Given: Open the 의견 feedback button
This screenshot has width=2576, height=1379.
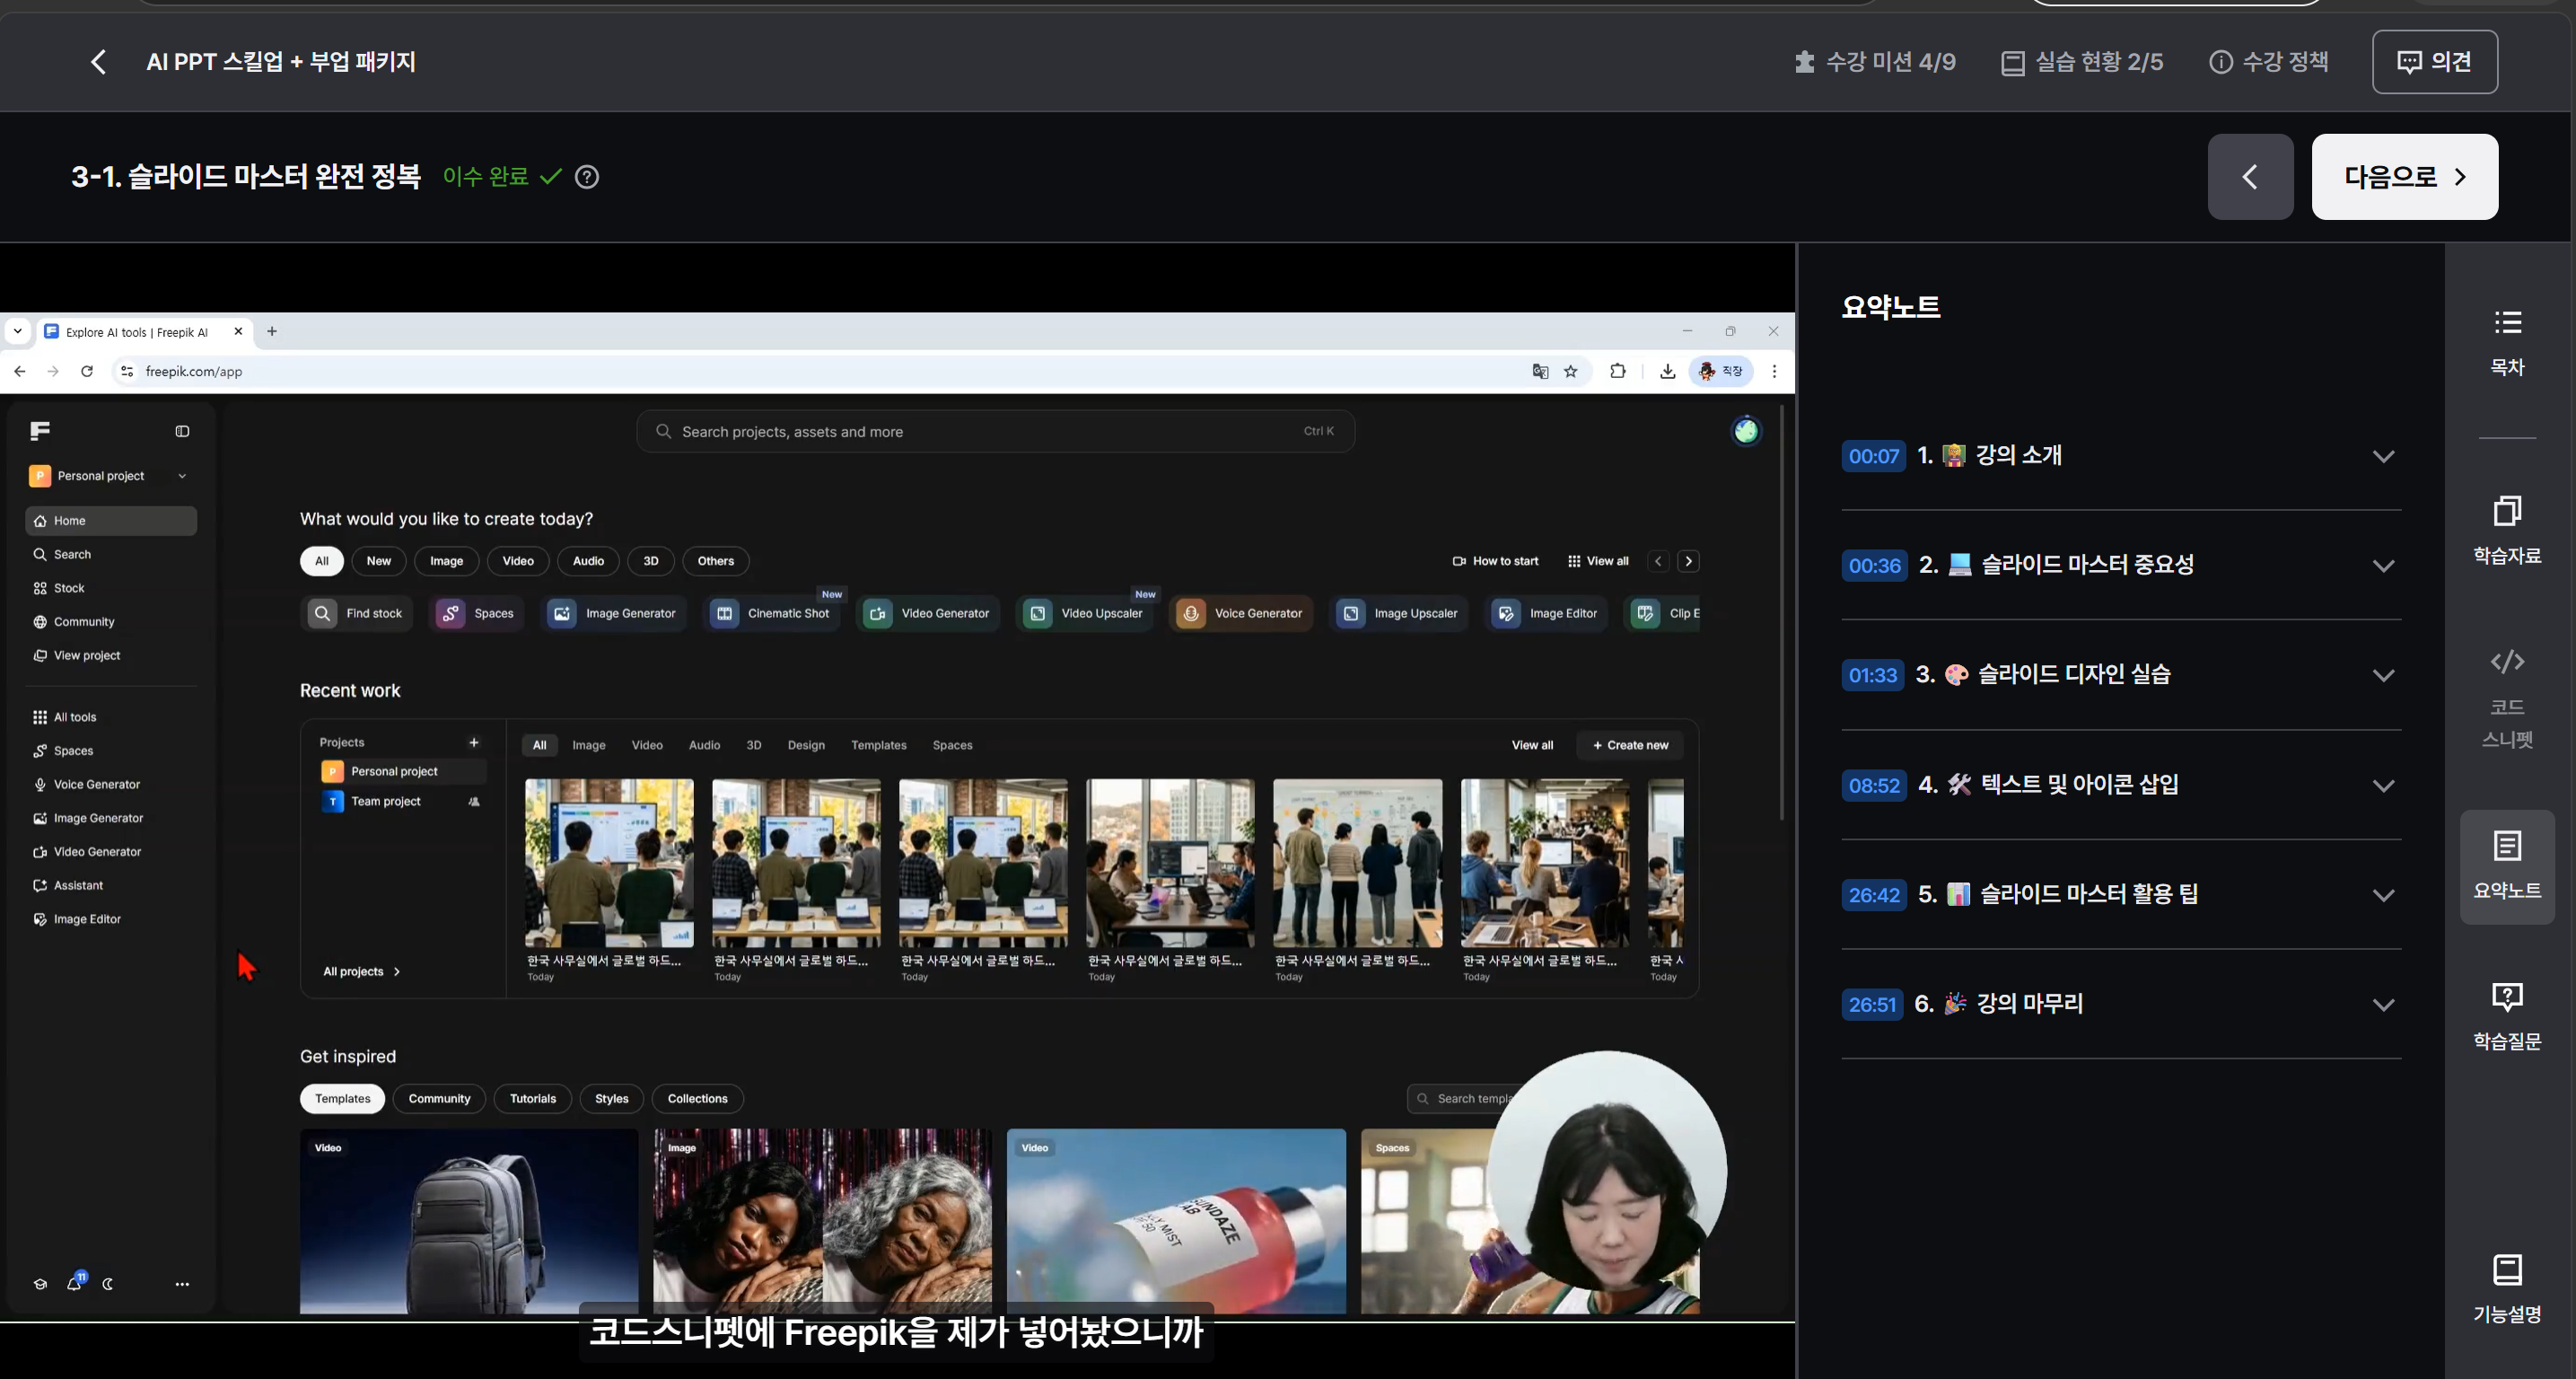Looking at the screenshot, I should [x=2435, y=62].
